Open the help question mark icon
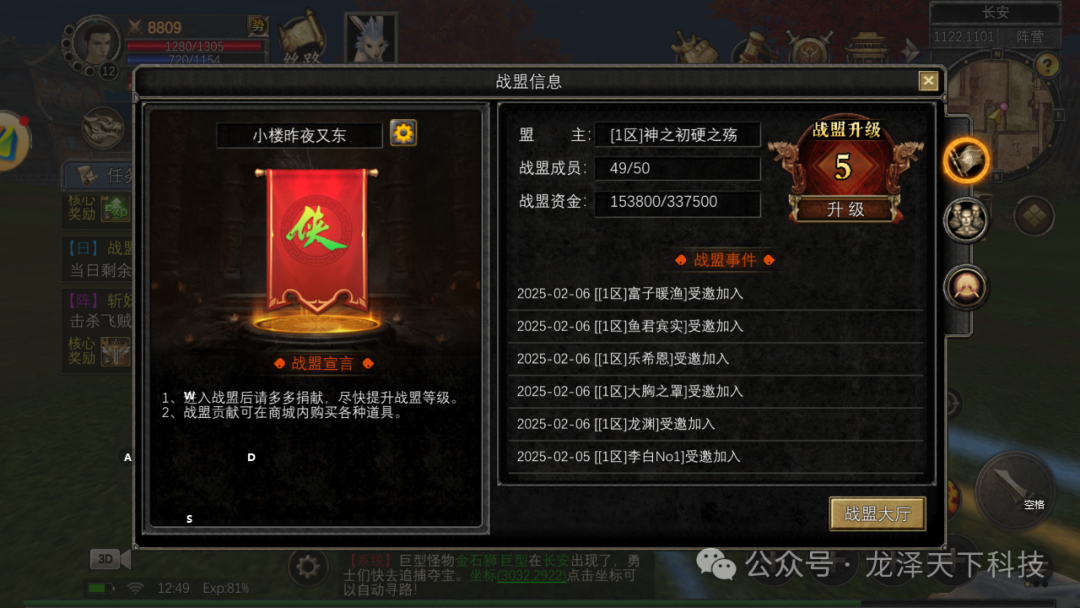 pos(1047,65)
